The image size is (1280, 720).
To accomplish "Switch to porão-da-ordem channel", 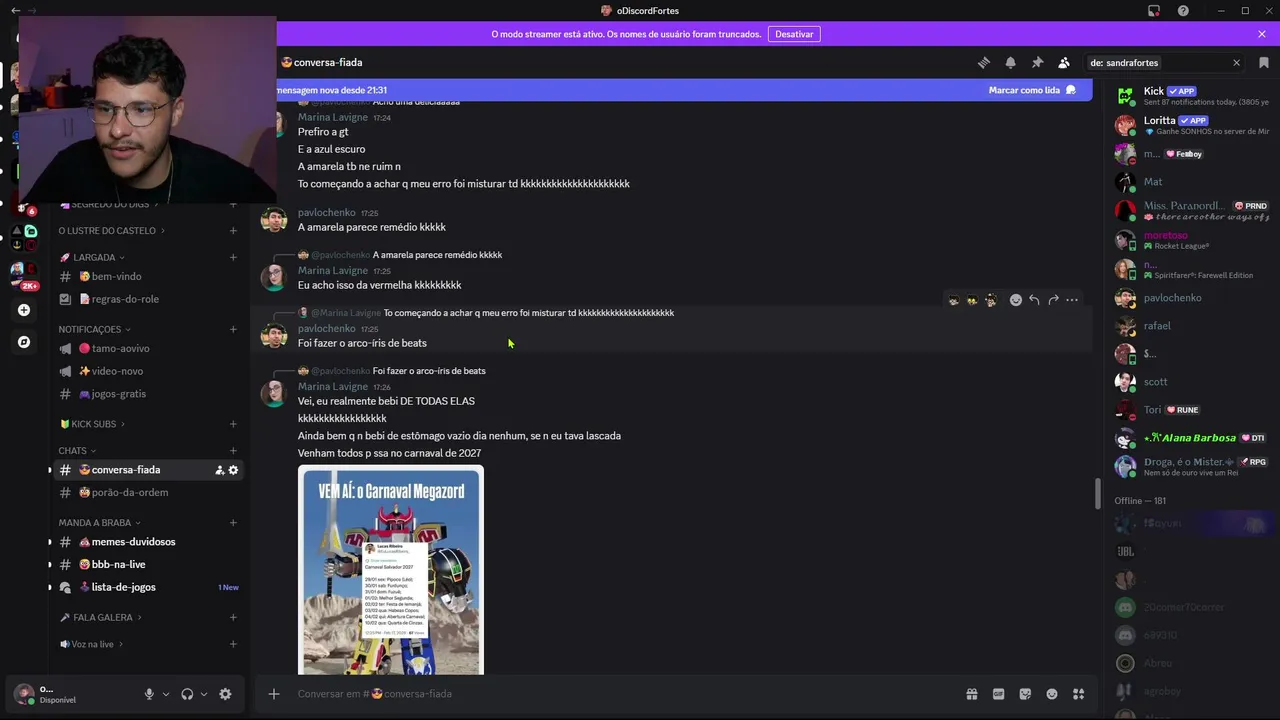I will click(149, 492).
